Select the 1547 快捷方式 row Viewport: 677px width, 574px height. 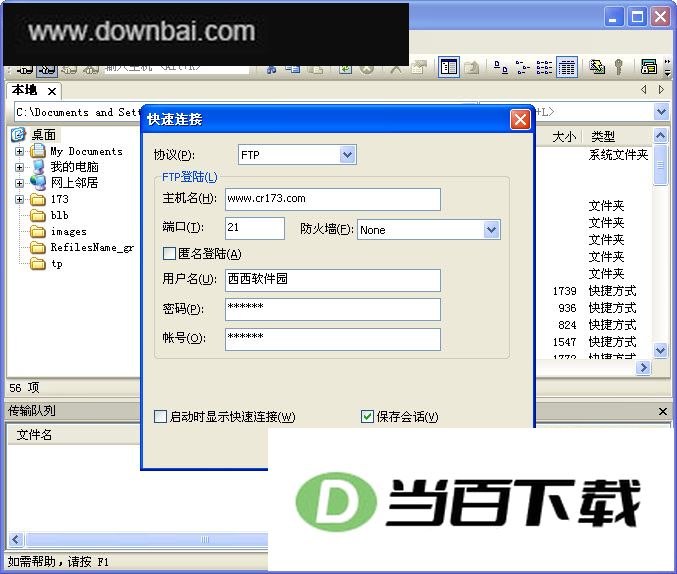pyautogui.click(x=594, y=342)
